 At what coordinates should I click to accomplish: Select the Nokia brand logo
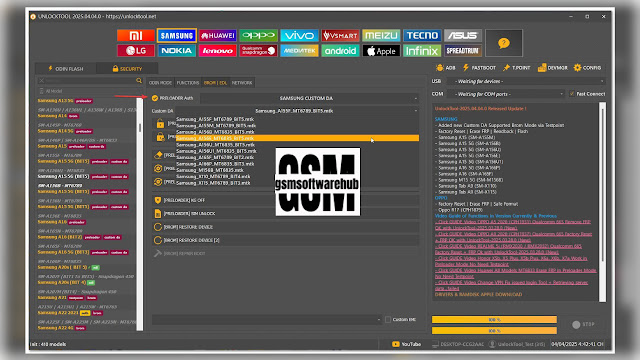(177, 51)
